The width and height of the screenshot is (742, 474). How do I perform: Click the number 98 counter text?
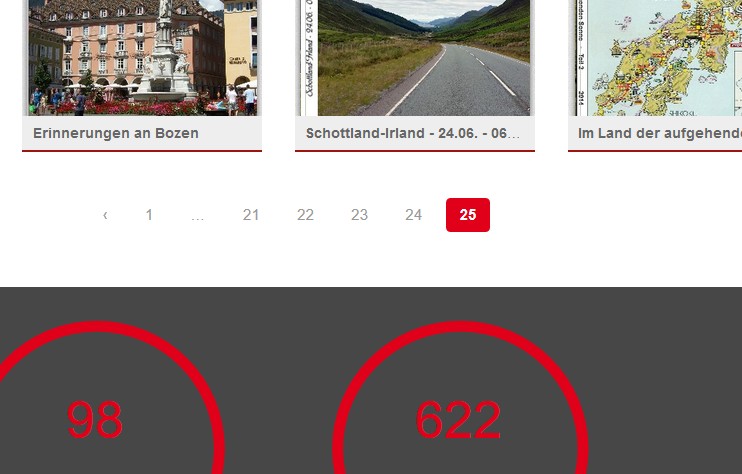pyautogui.click(x=95, y=420)
